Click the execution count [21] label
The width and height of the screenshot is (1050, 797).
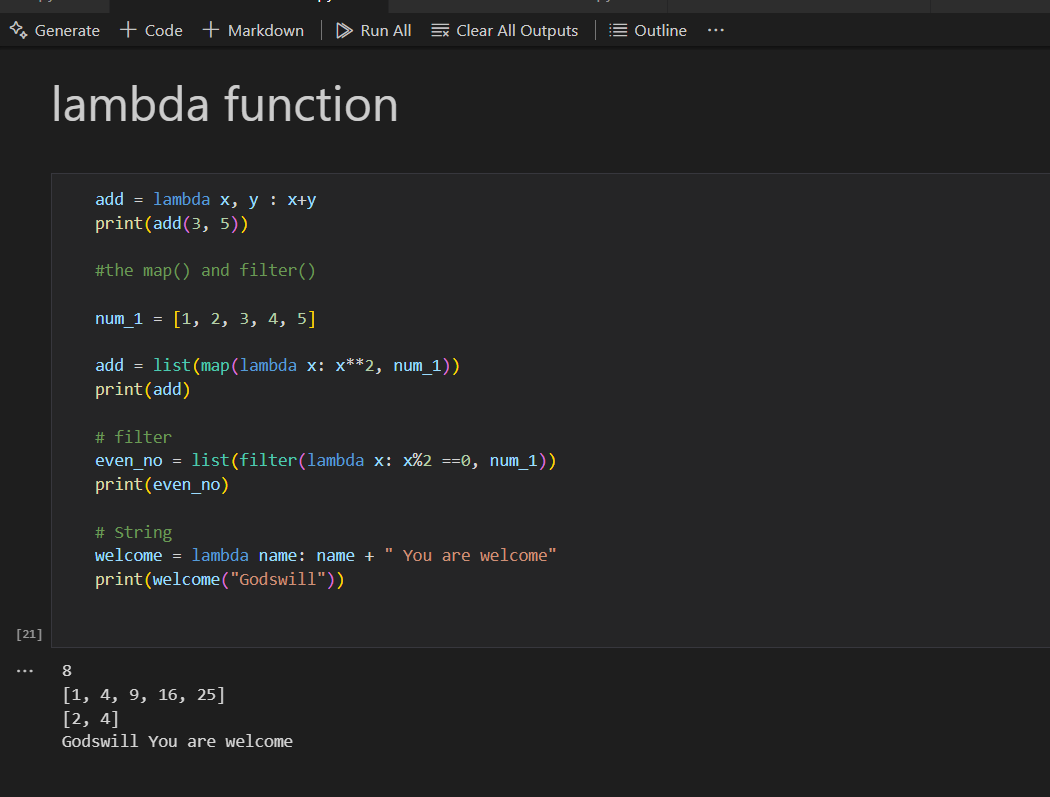[30, 634]
